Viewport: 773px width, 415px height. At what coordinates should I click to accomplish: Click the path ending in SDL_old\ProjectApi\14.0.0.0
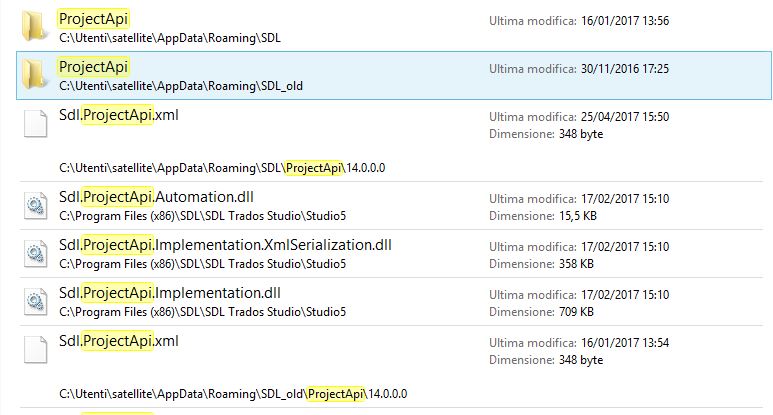coord(233,394)
